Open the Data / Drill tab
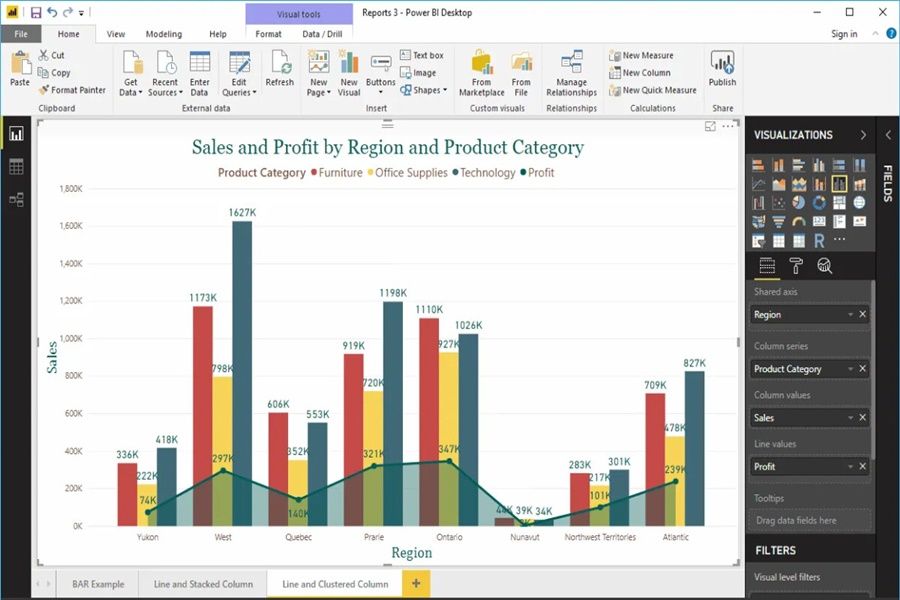 pyautogui.click(x=322, y=34)
